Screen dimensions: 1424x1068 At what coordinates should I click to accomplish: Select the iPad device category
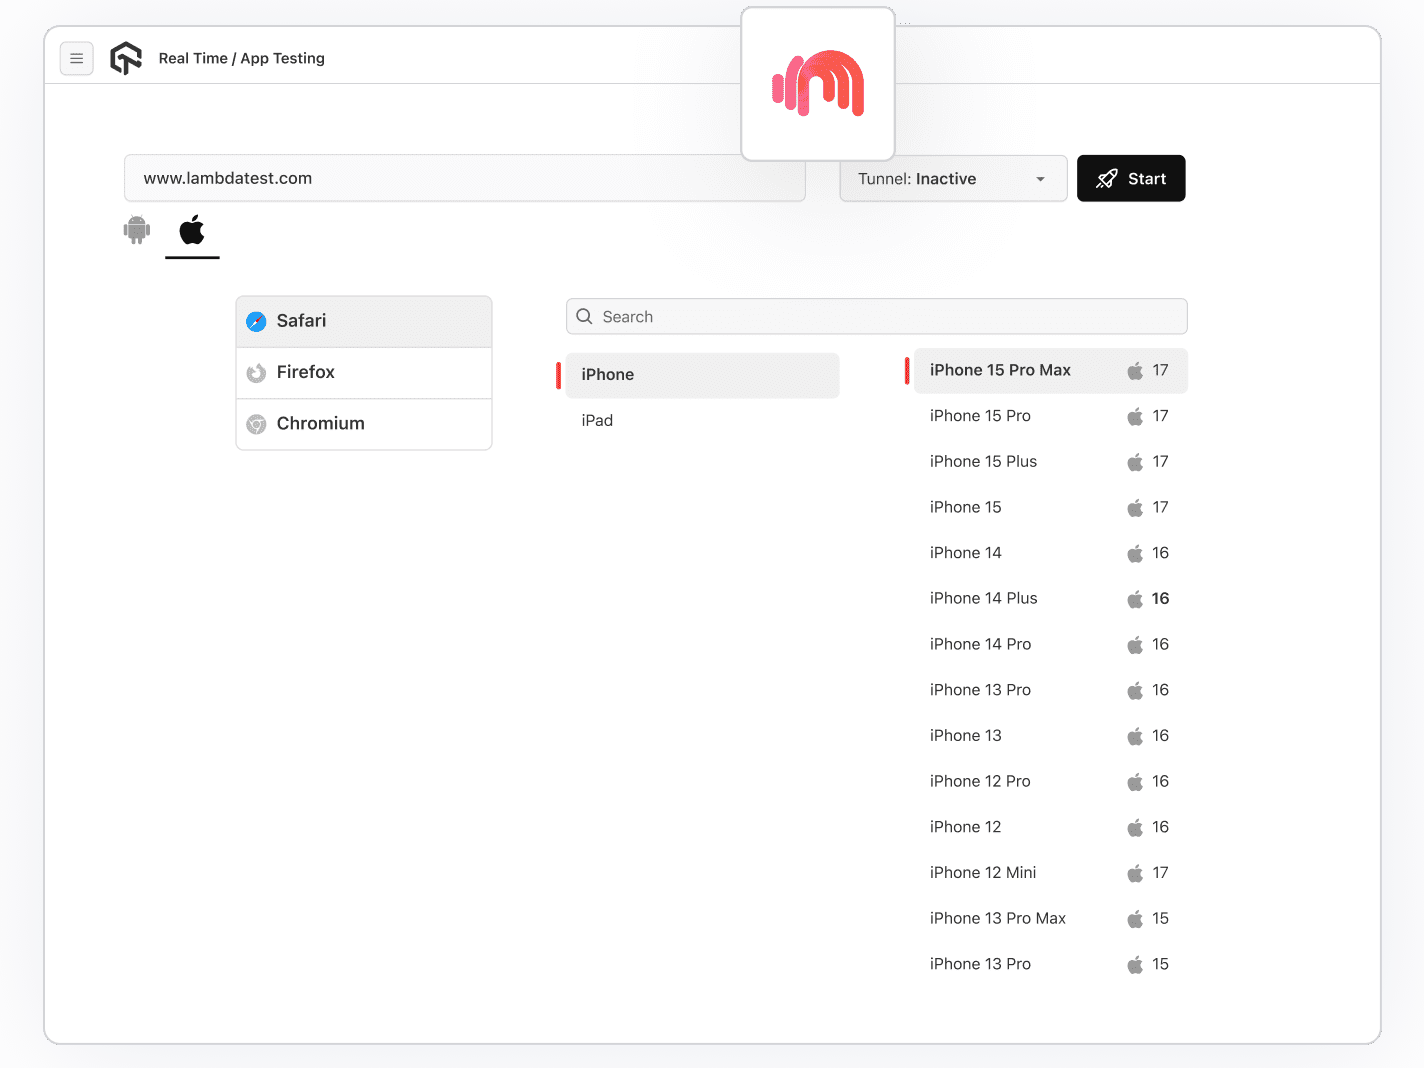pyautogui.click(x=597, y=420)
